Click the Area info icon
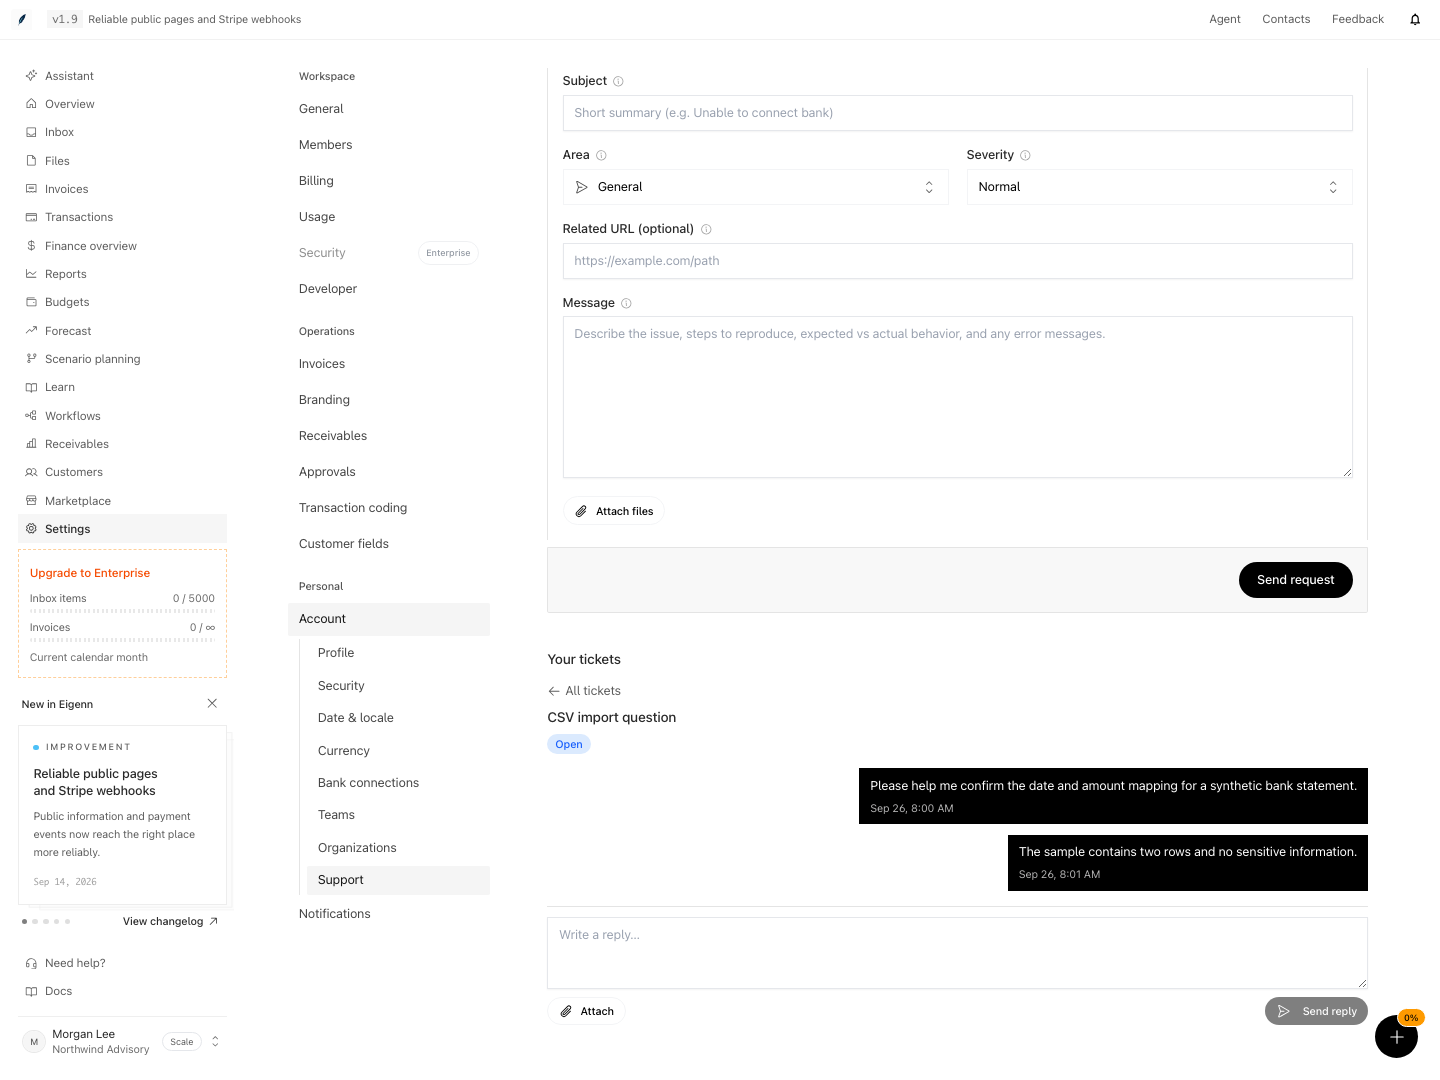The image size is (1440, 1080). 601,155
